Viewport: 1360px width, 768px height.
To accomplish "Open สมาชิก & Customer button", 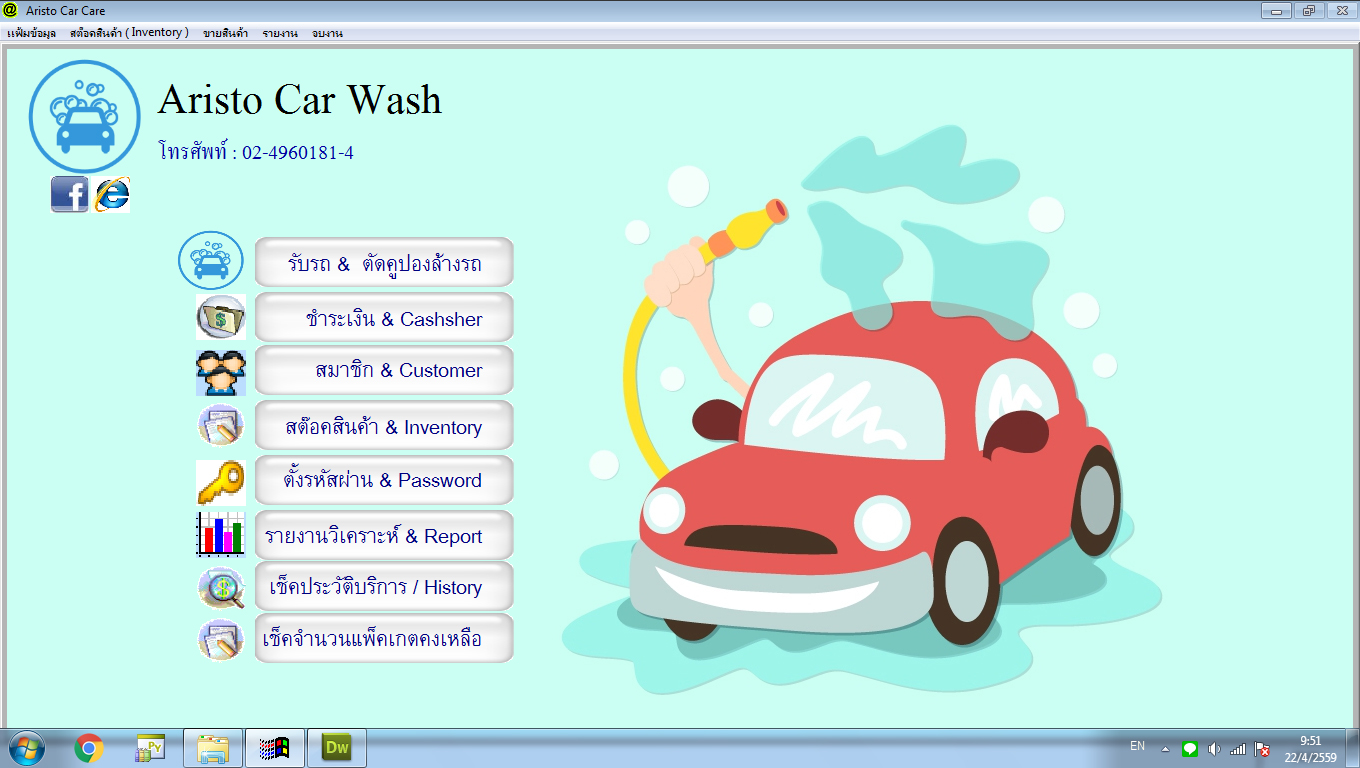I will [384, 370].
